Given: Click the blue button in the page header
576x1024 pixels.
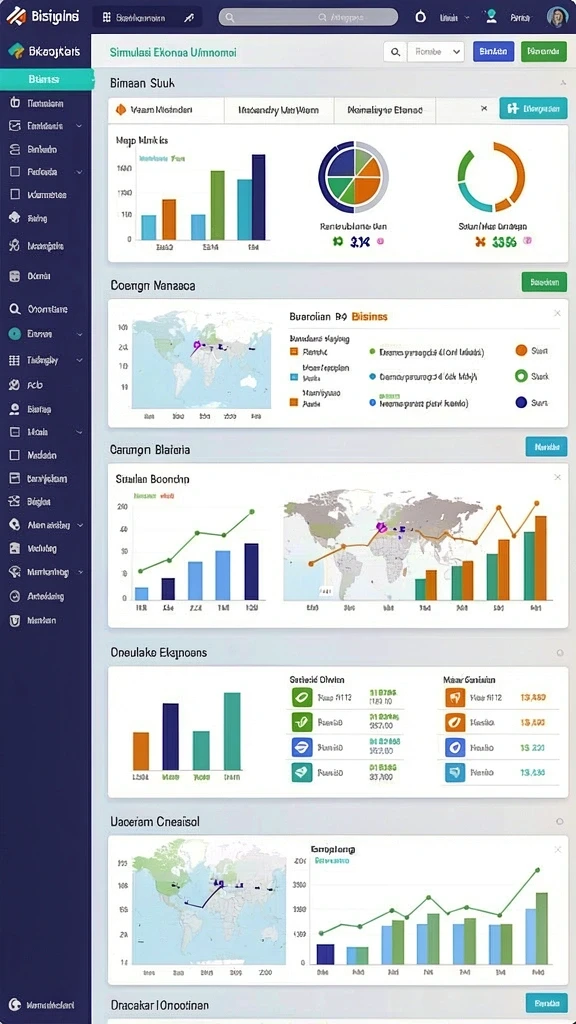Looking at the screenshot, I should (493, 52).
